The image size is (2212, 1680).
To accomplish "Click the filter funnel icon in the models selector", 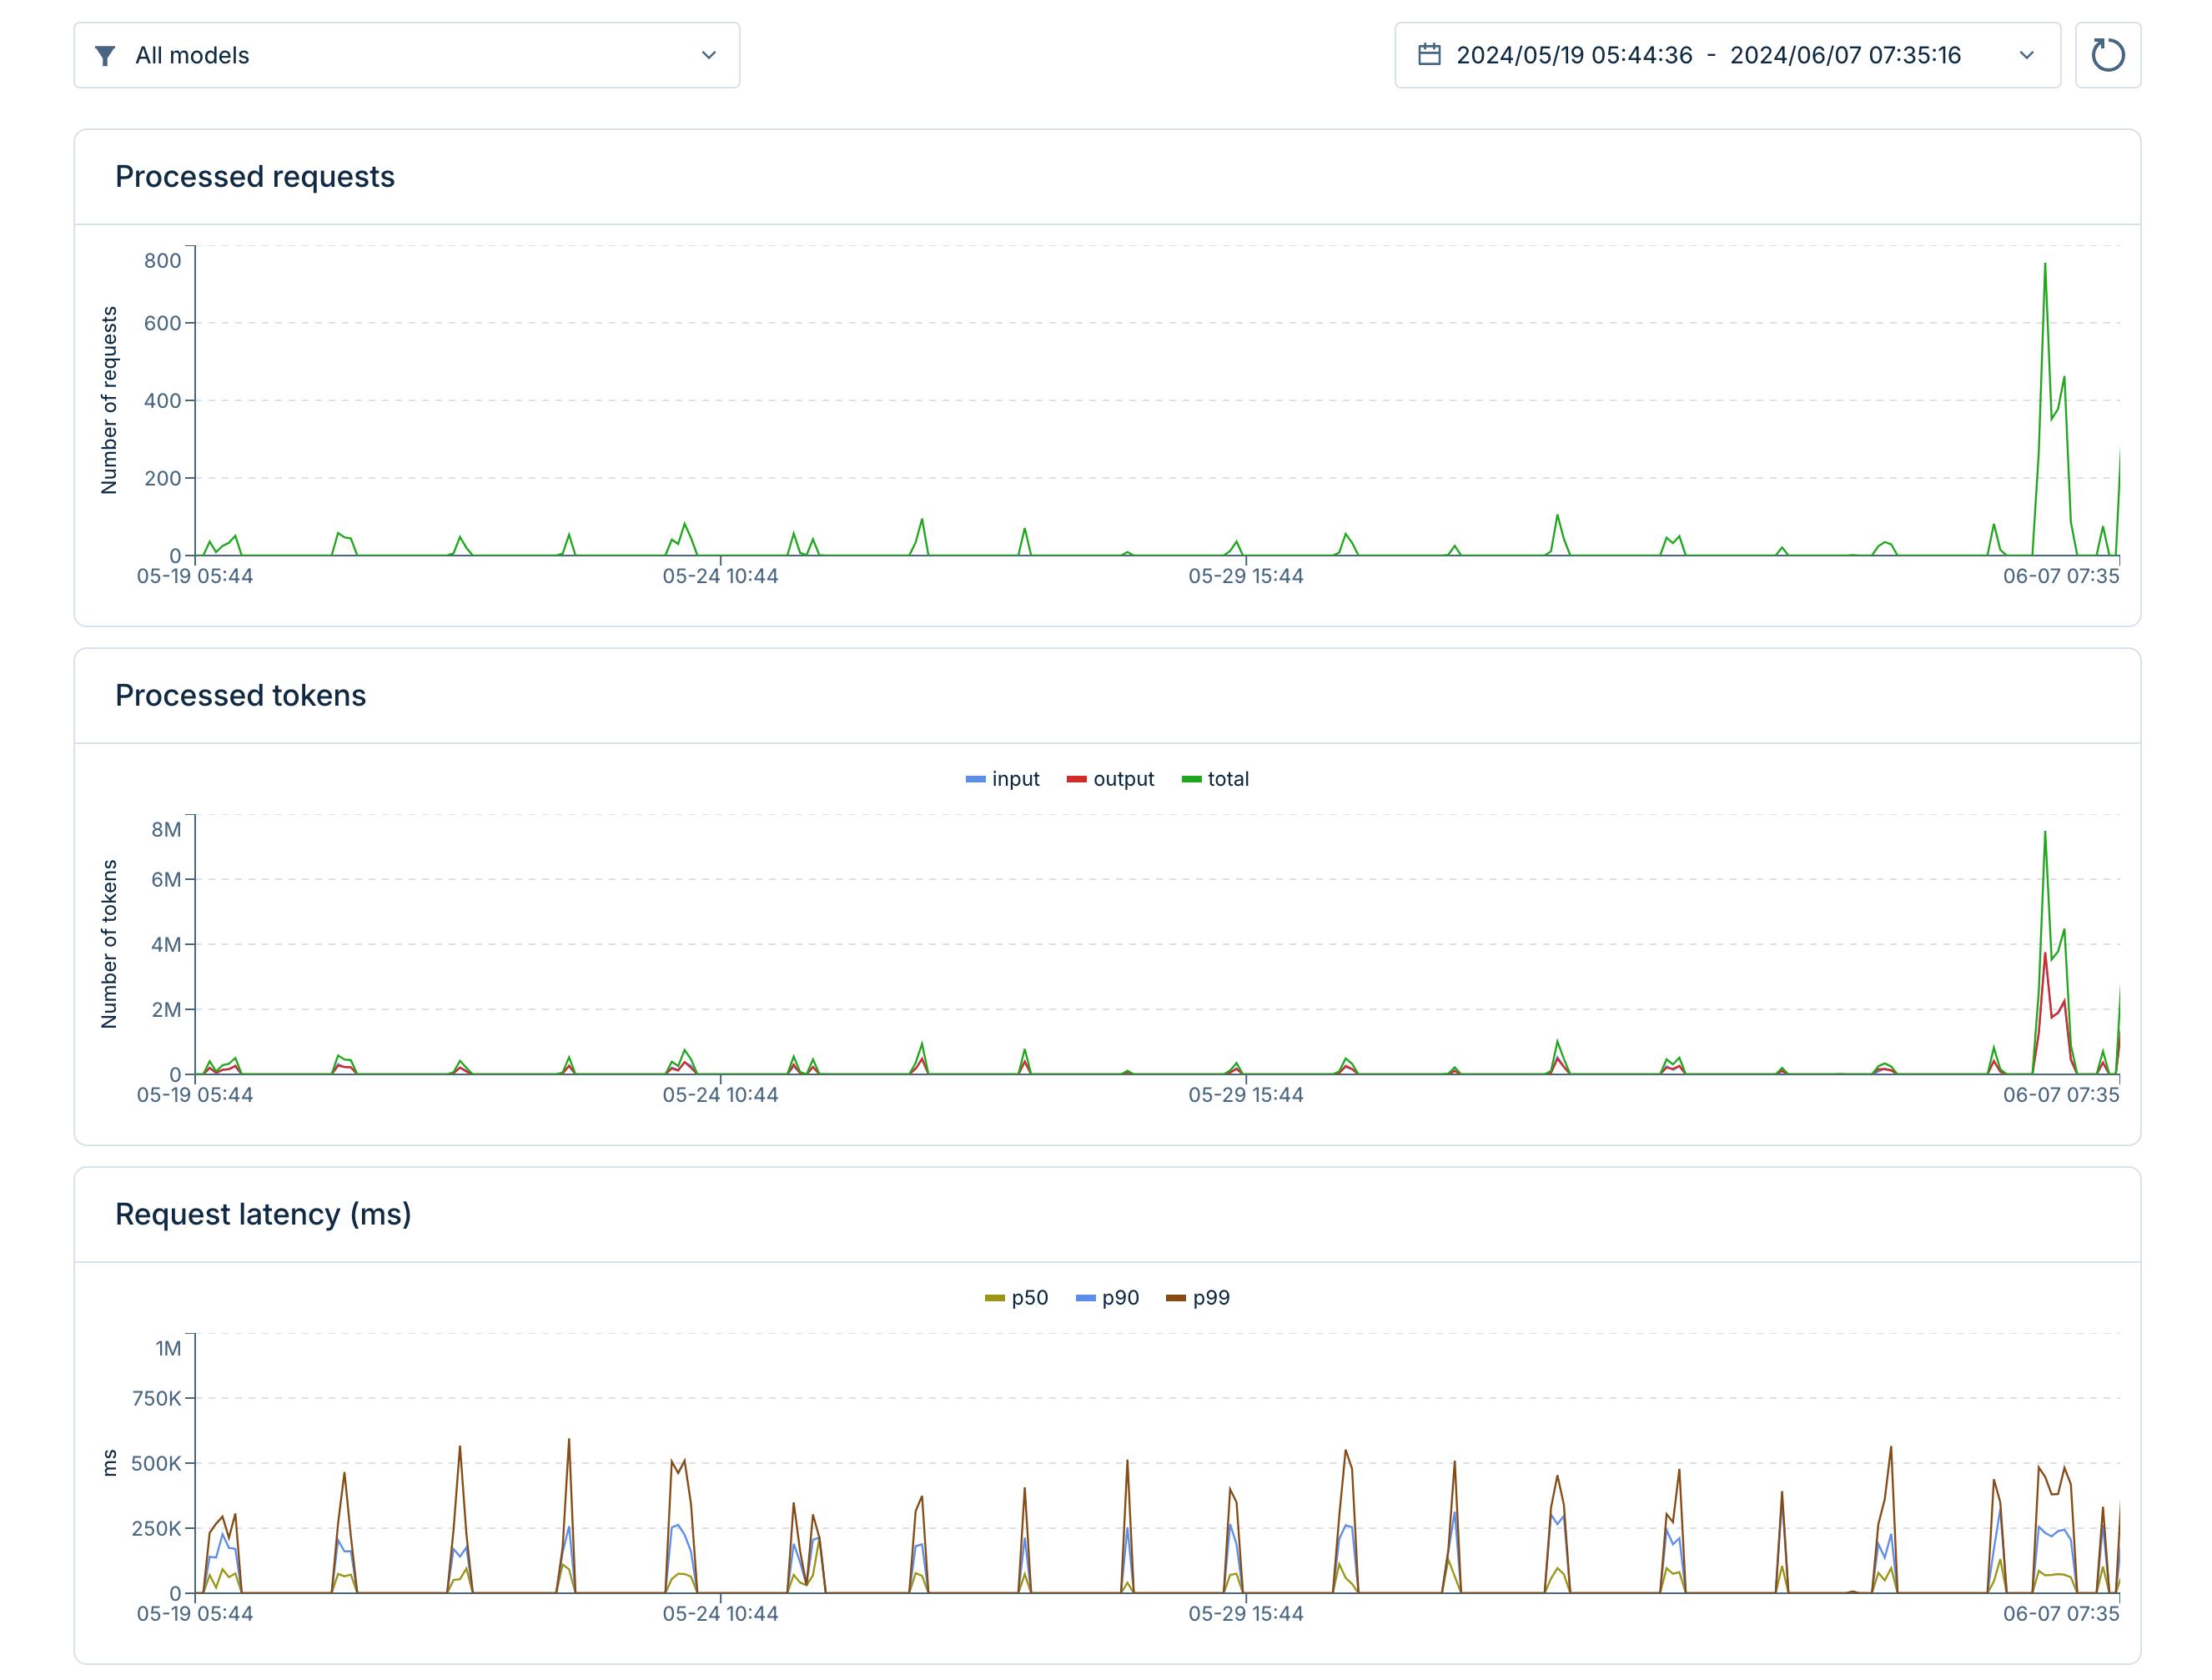I will click(x=107, y=55).
